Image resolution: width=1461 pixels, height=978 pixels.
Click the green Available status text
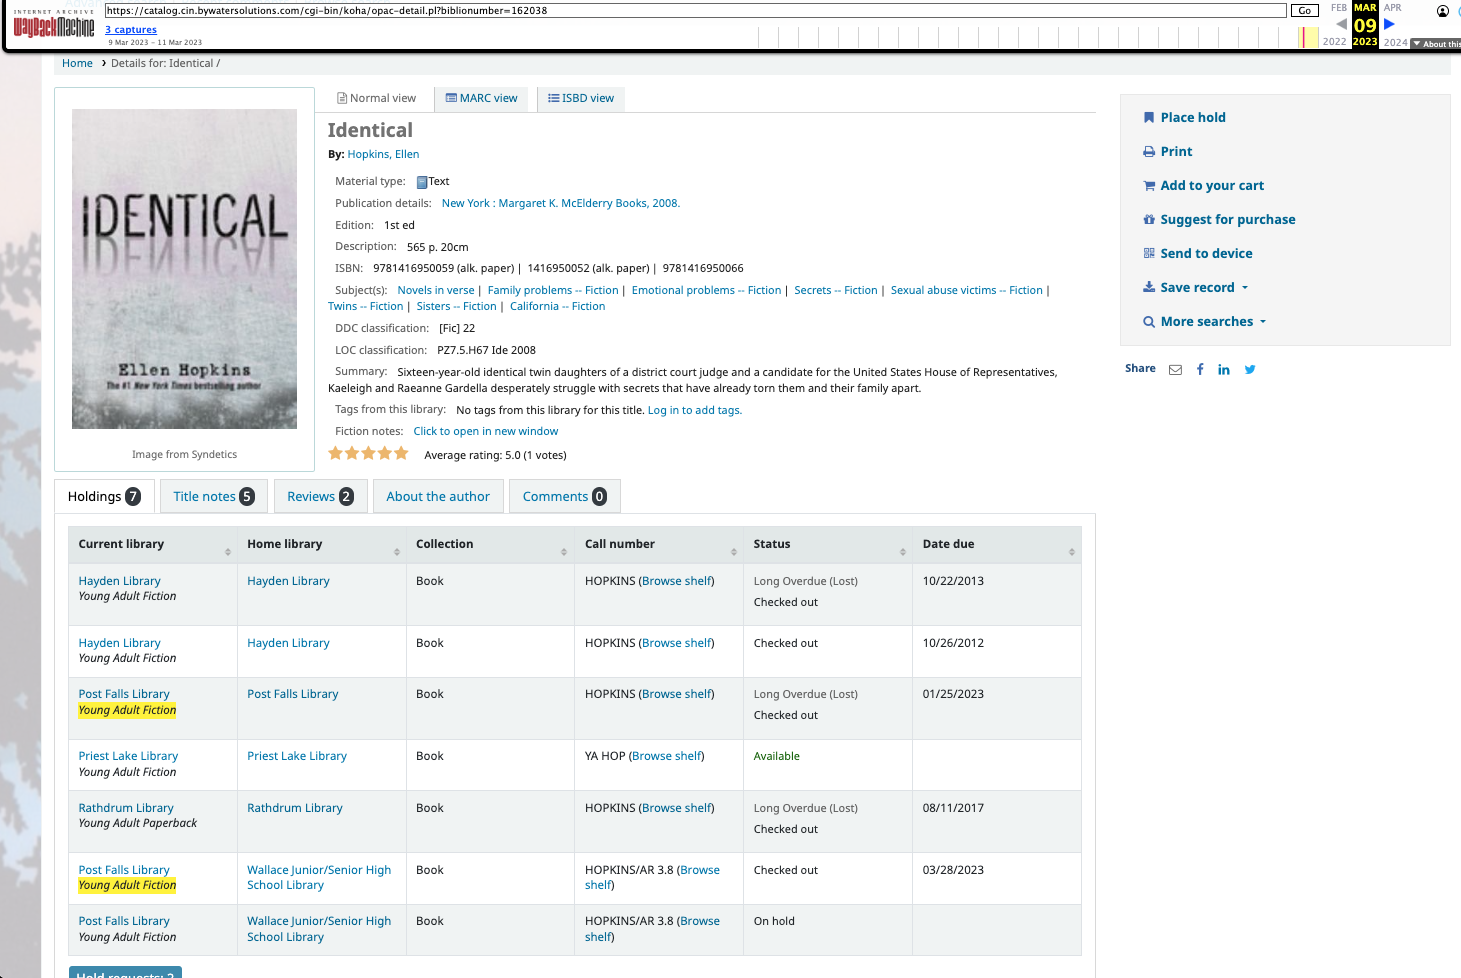pyautogui.click(x=777, y=756)
